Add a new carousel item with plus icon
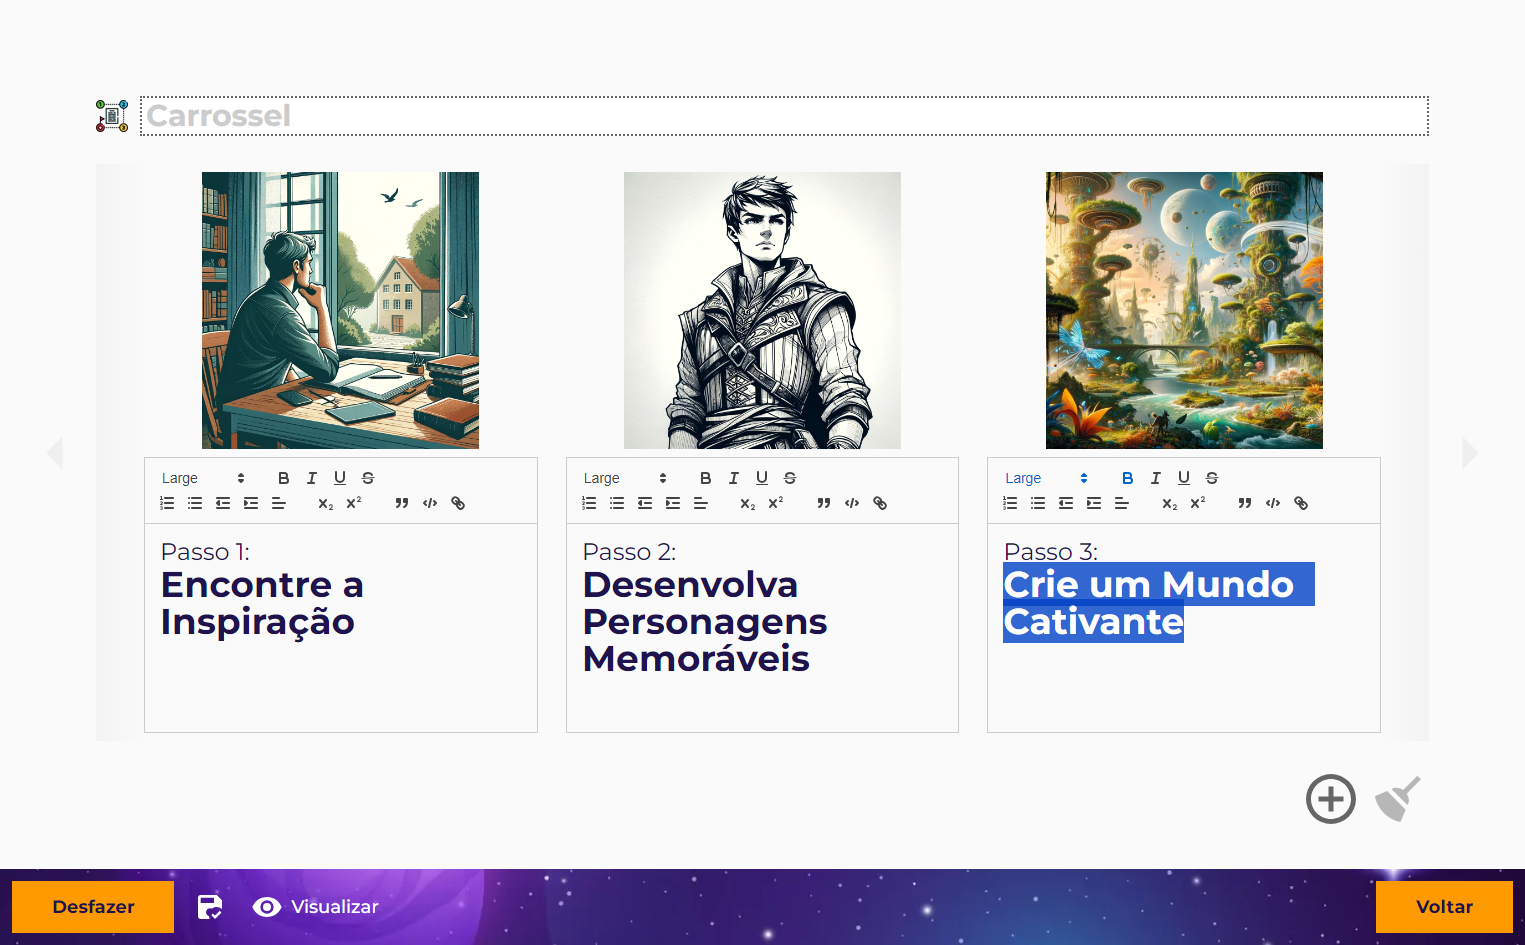The image size is (1525, 945). [1331, 799]
